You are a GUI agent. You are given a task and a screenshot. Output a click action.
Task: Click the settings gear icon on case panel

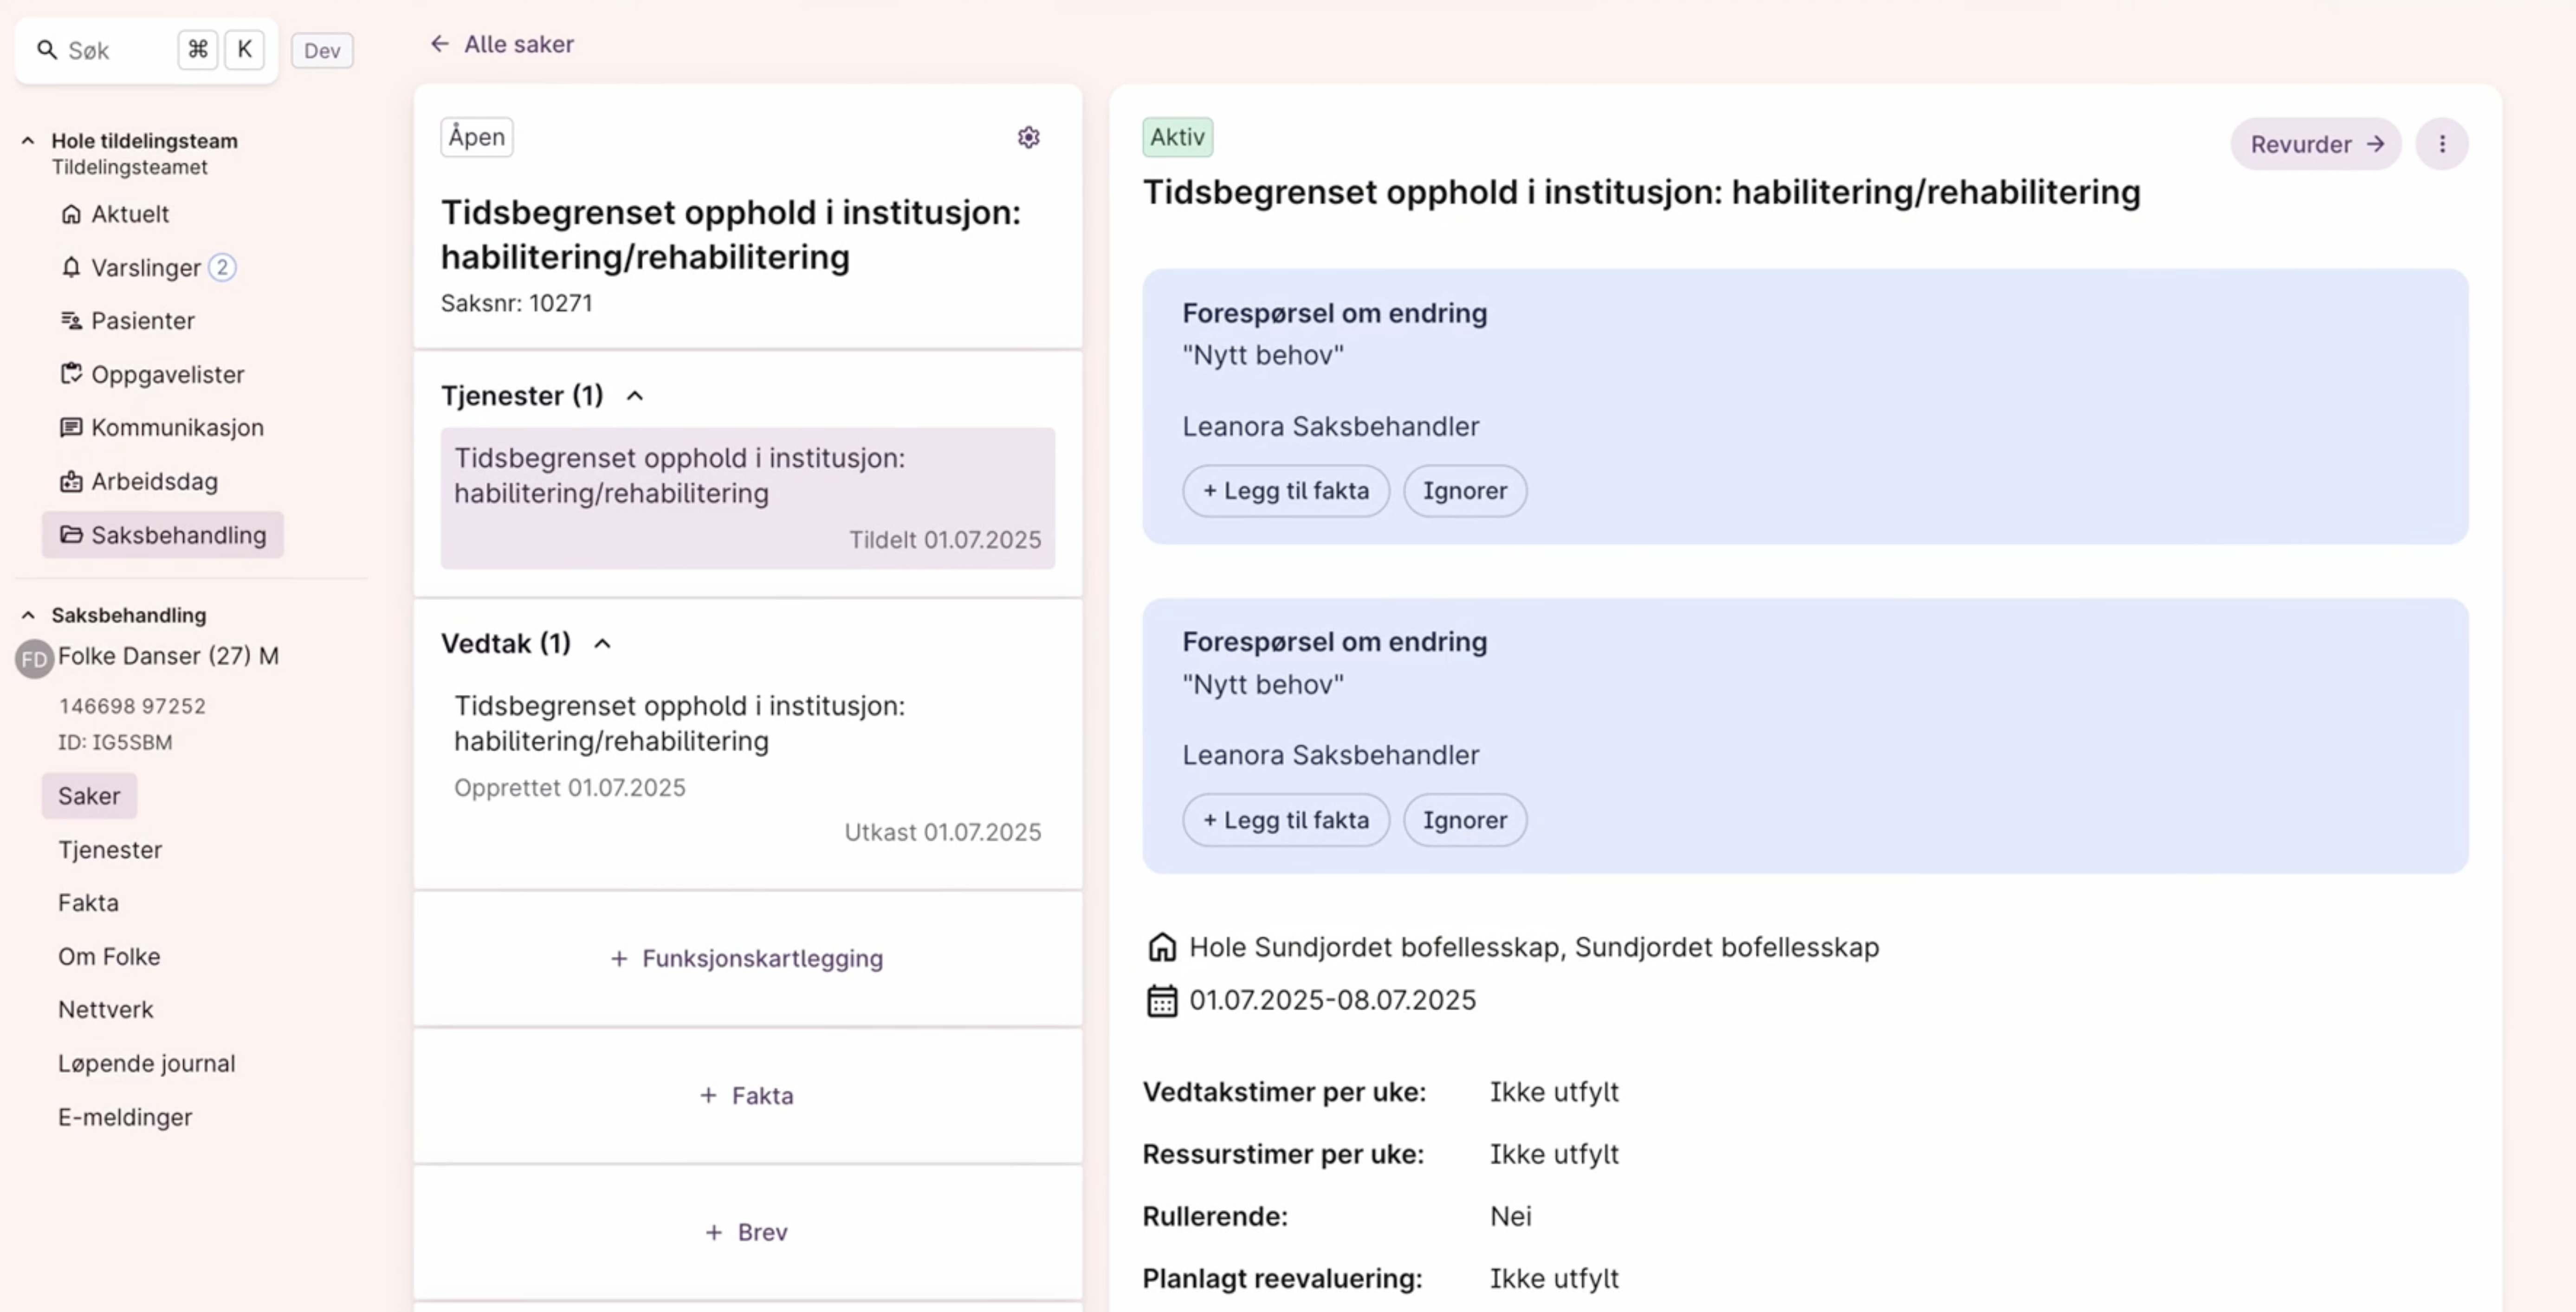point(1028,137)
